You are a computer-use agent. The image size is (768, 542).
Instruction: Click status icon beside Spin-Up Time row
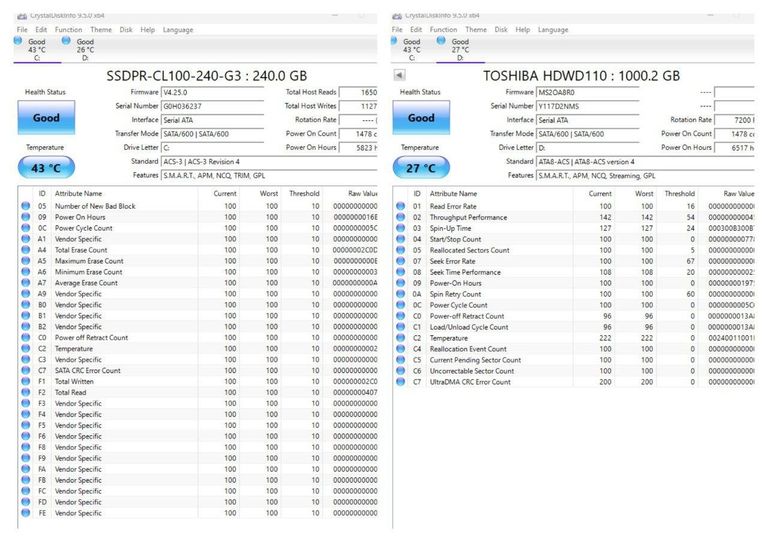coord(402,228)
